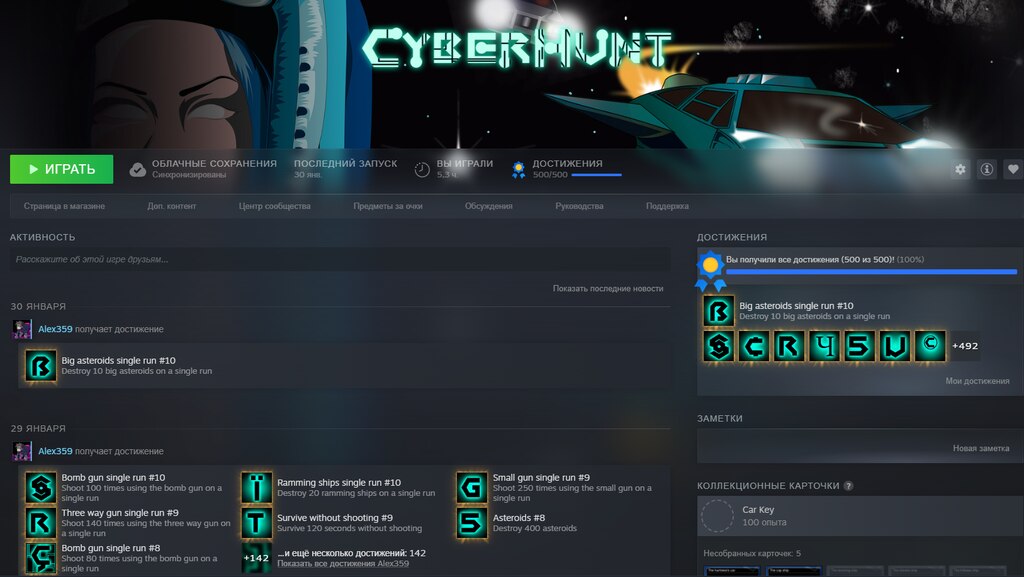Open Центр сообщества tab
1024x577 pixels.
tap(274, 206)
